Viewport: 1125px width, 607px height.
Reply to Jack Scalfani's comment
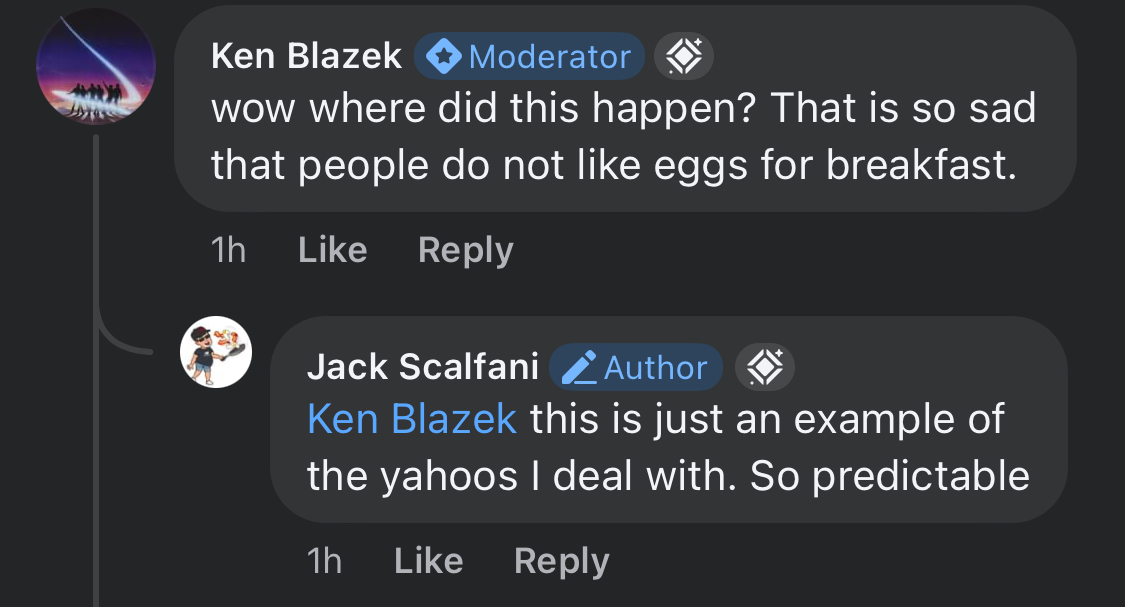(562, 562)
